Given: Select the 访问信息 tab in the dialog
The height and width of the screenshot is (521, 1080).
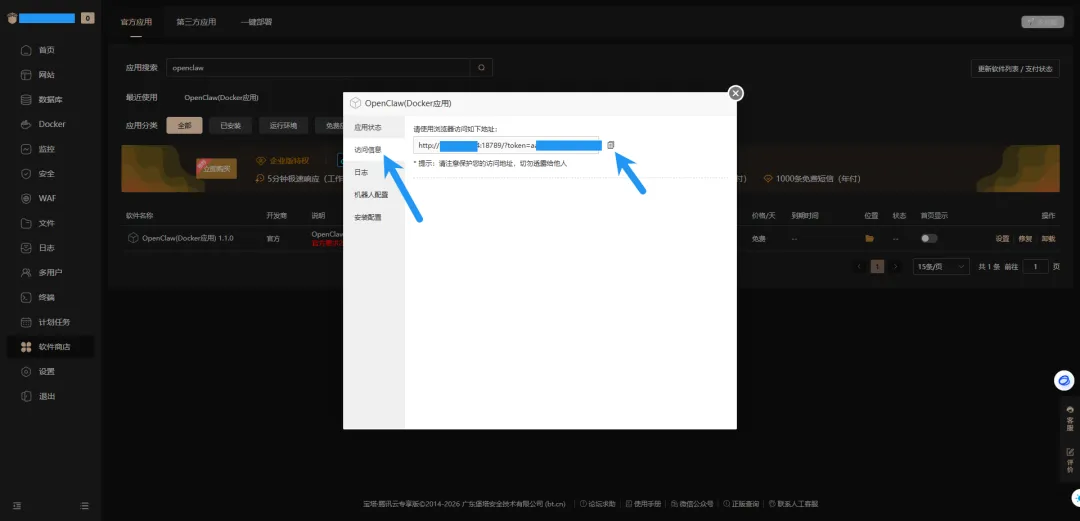Looking at the screenshot, I should pyautogui.click(x=368, y=150).
